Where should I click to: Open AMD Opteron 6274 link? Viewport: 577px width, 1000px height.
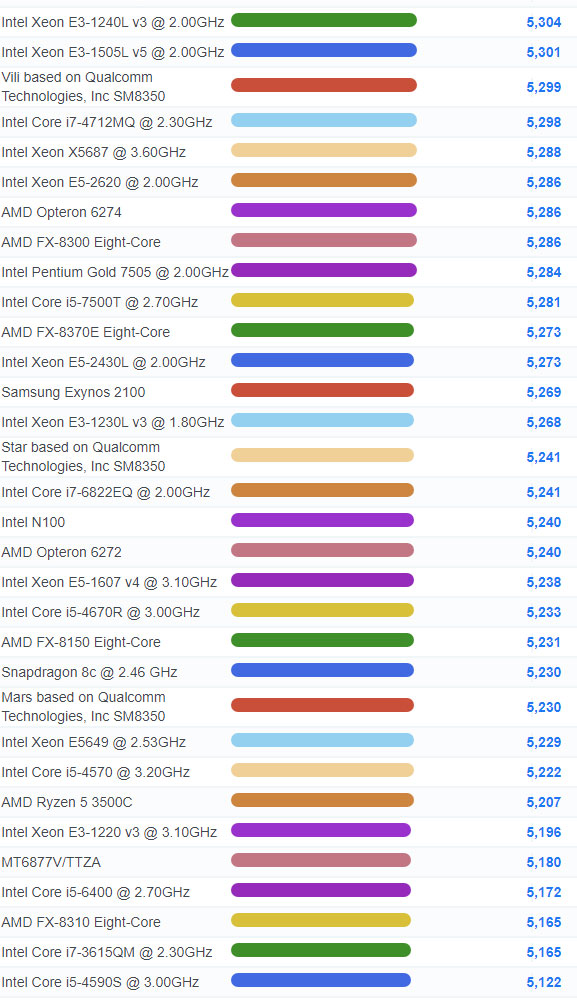(61, 212)
